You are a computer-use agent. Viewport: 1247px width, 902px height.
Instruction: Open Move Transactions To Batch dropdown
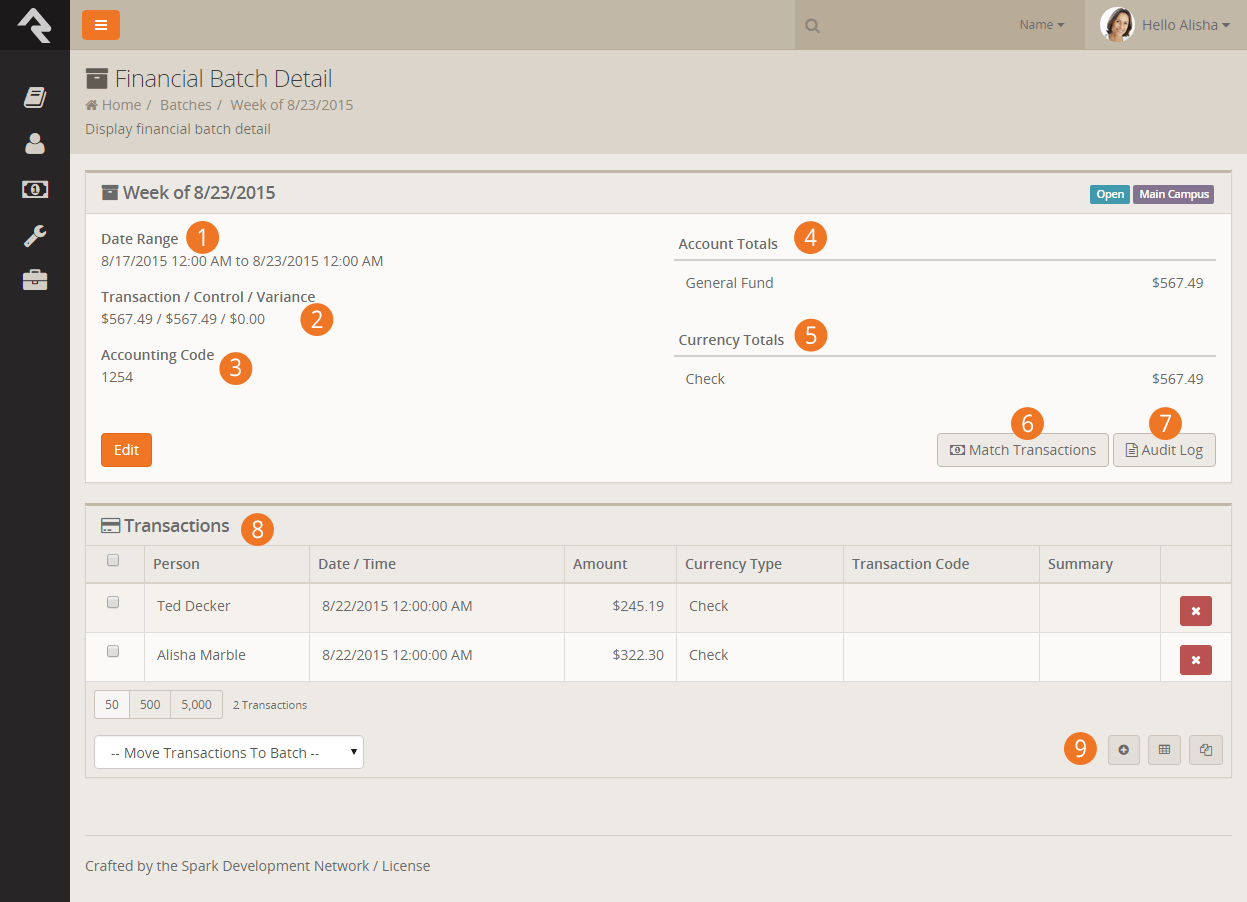coord(229,753)
